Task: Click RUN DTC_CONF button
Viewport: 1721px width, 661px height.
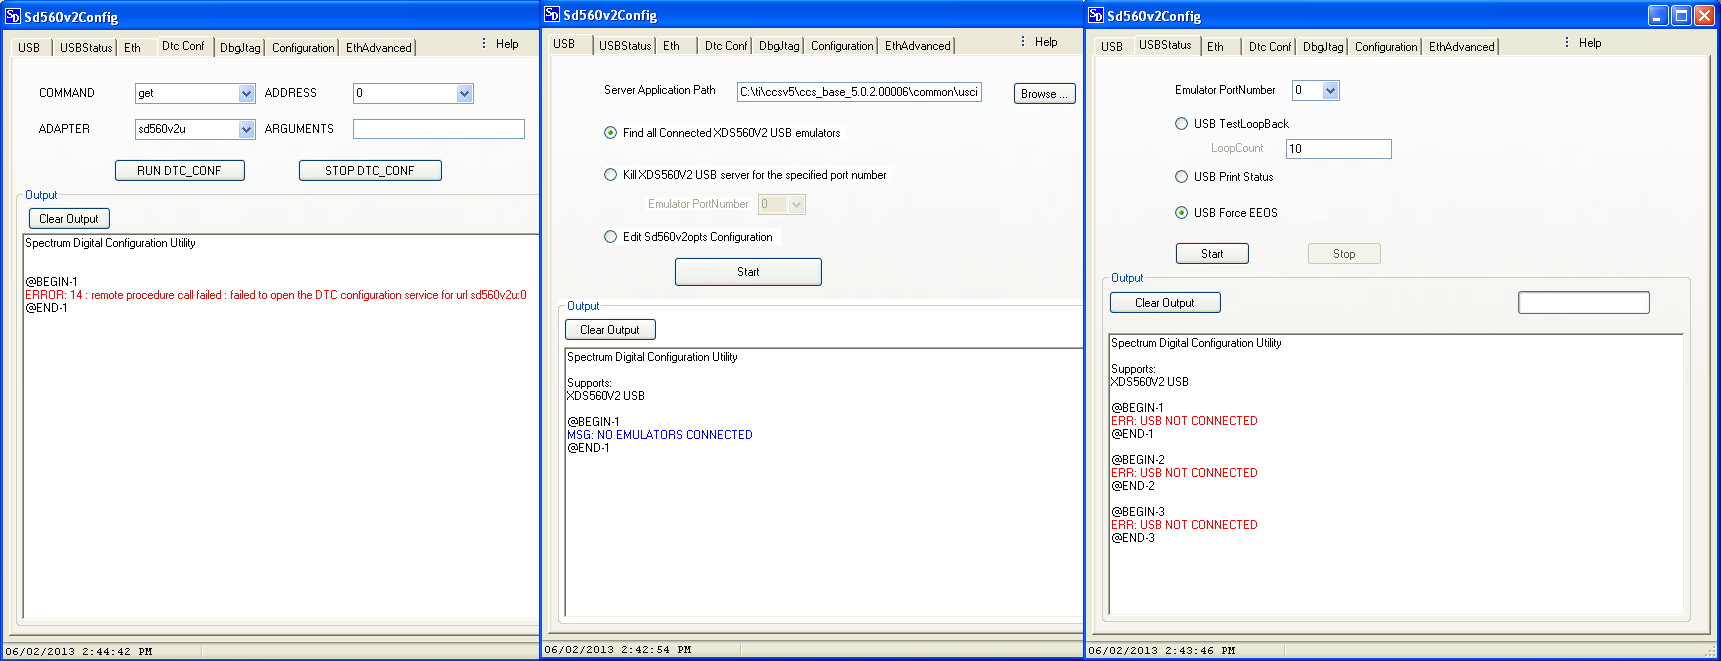Action: pyautogui.click(x=179, y=171)
